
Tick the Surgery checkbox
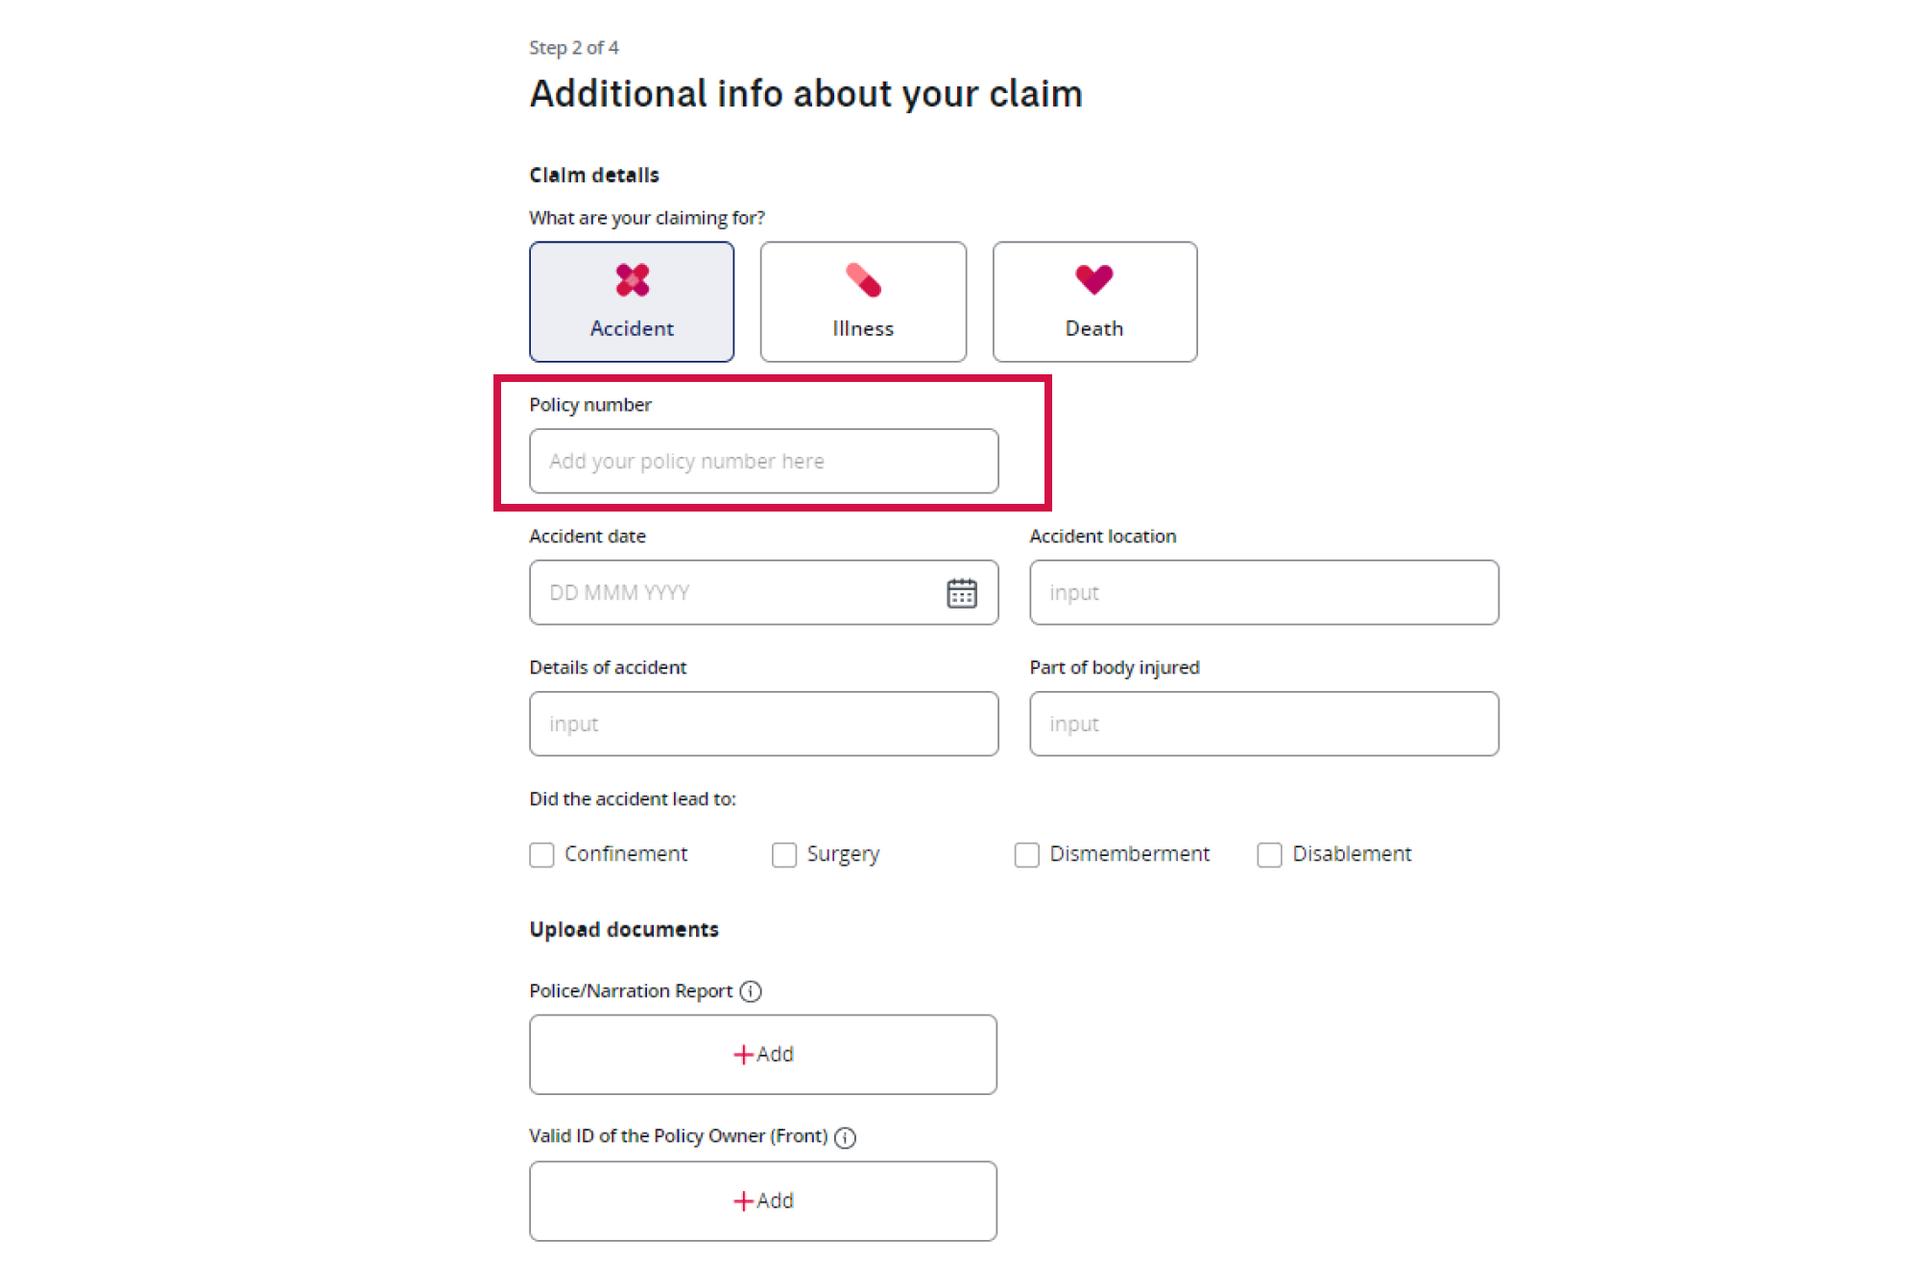[784, 855]
